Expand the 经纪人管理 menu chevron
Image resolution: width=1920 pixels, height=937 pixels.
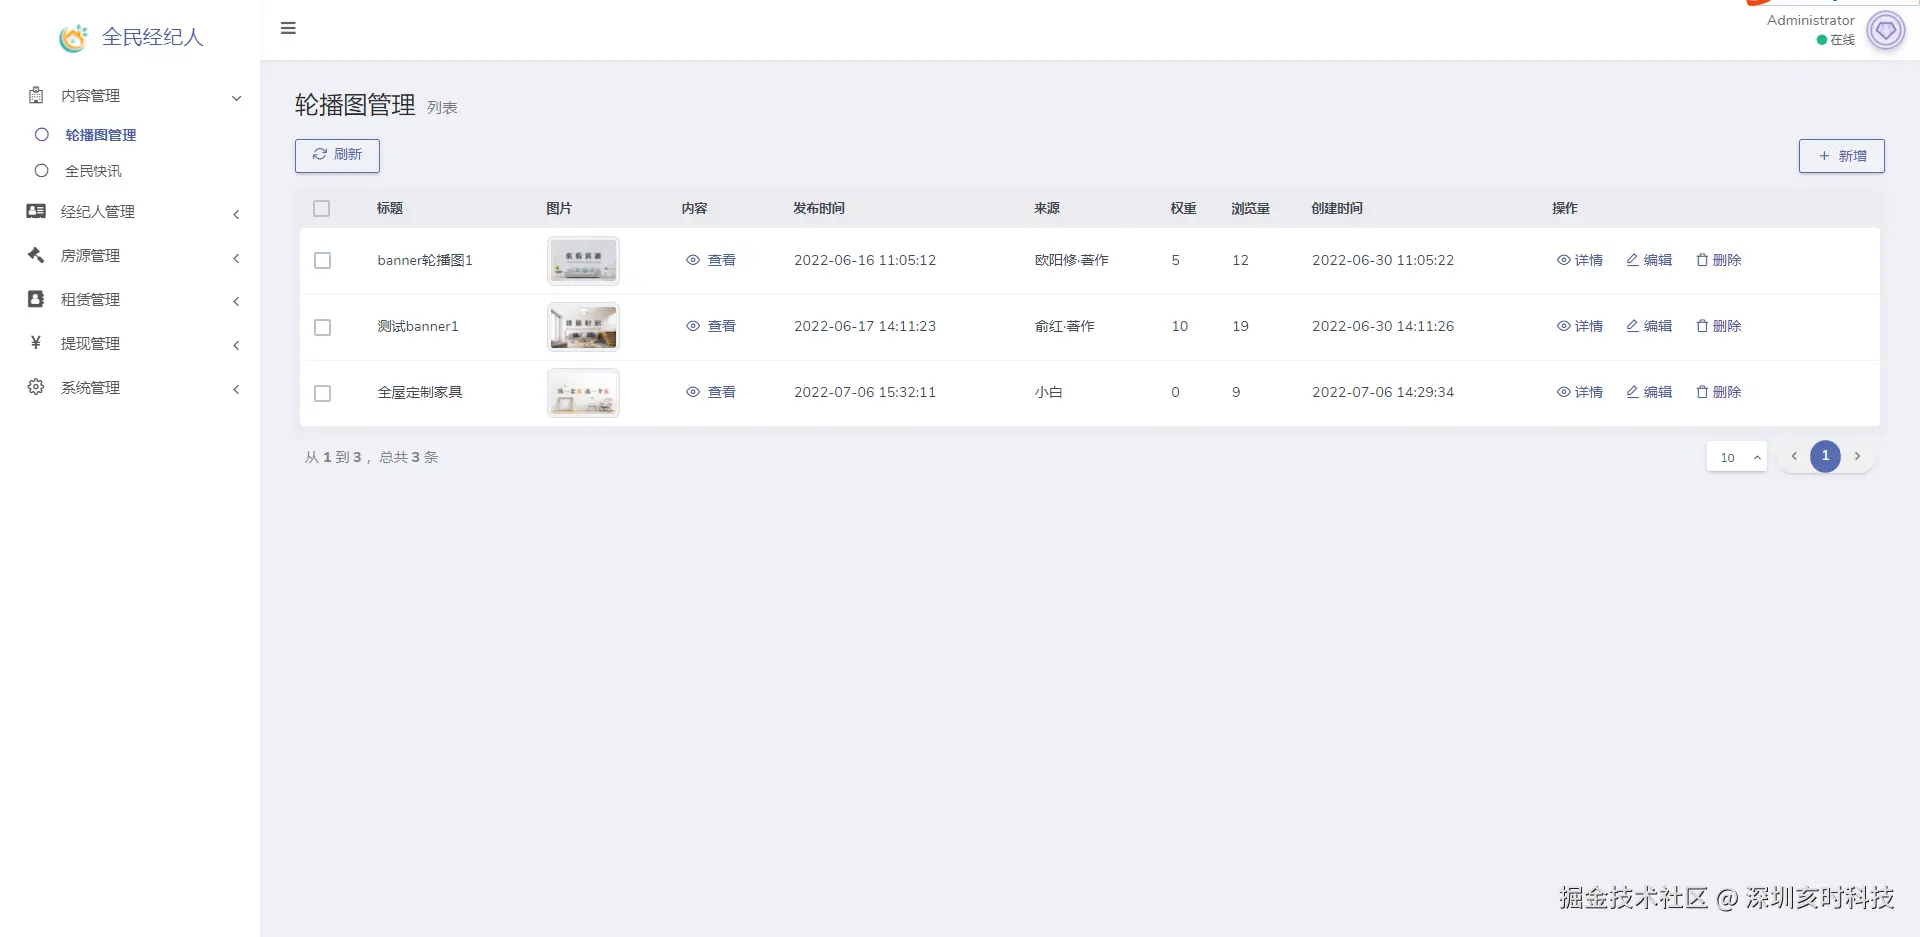point(236,214)
